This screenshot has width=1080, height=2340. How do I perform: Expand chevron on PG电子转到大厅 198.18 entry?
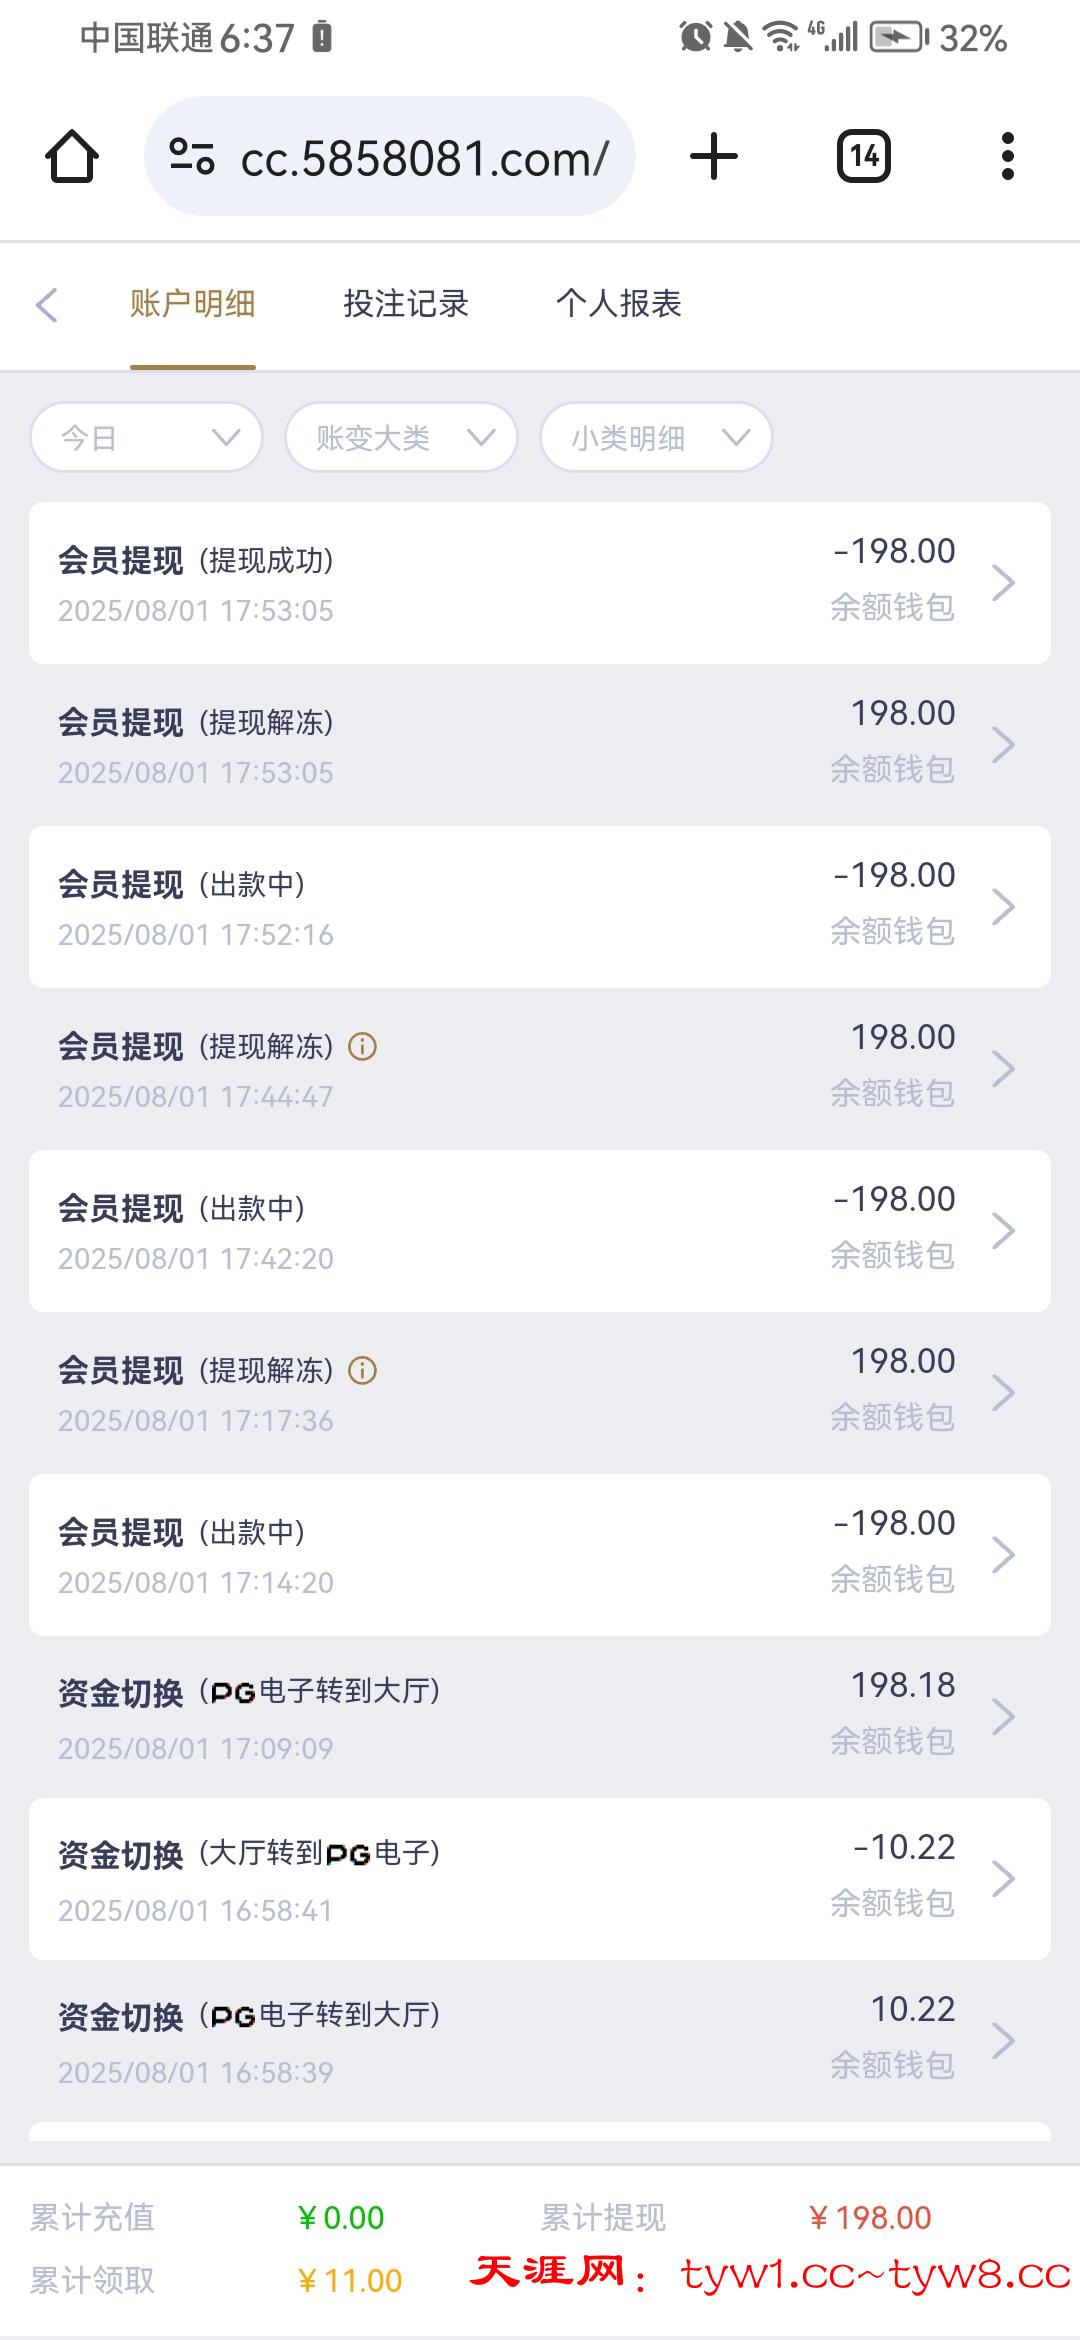[x=1003, y=1717]
